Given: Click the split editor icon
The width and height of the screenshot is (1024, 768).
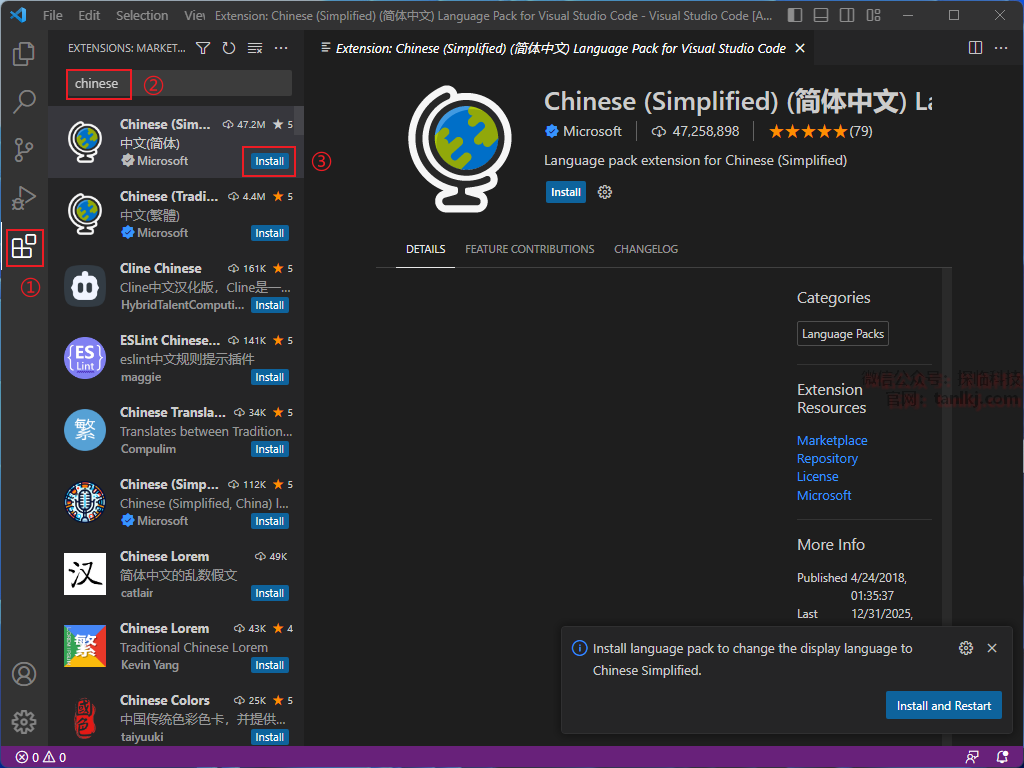Looking at the screenshot, I should click(x=976, y=48).
